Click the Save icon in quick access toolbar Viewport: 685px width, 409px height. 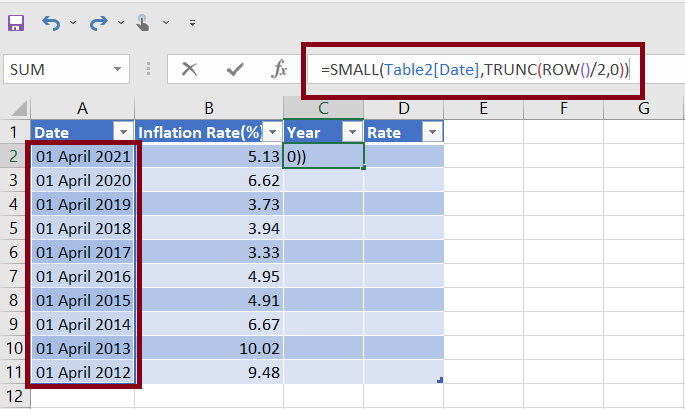coord(18,21)
